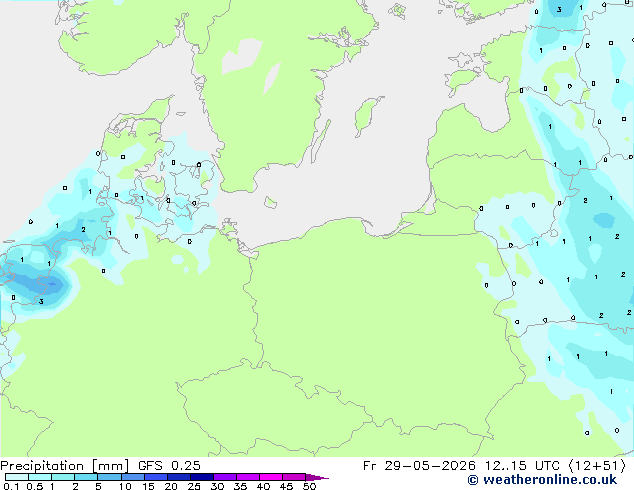Viewport: 634px width, 490px height.
Task: Click the 30–35 mm purple legend swatch
Action: coord(225,477)
